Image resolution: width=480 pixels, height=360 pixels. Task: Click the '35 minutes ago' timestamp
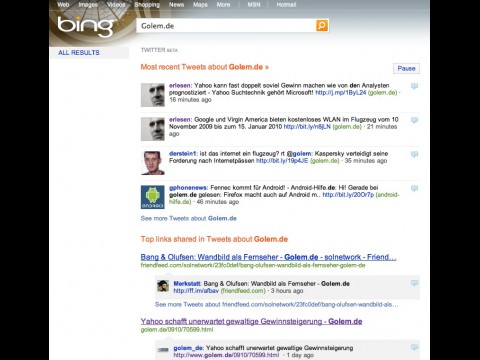click(366, 161)
